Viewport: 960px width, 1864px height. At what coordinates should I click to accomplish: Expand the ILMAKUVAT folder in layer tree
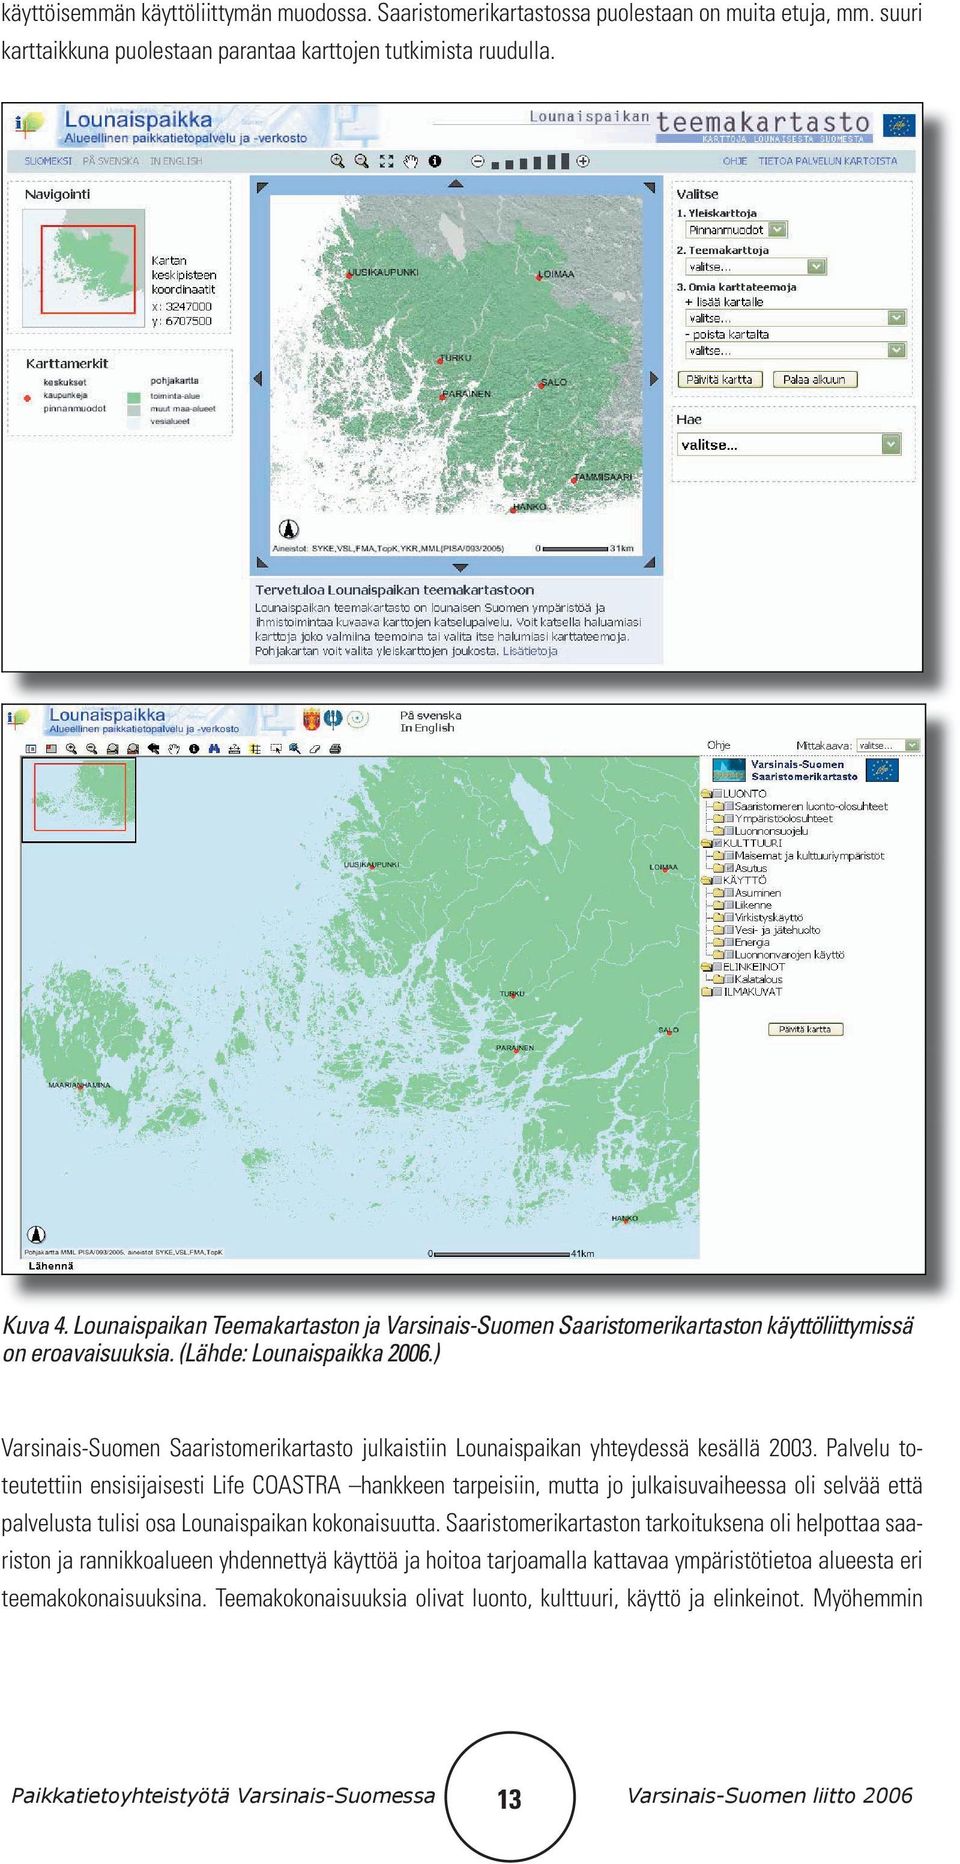(x=706, y=992)
